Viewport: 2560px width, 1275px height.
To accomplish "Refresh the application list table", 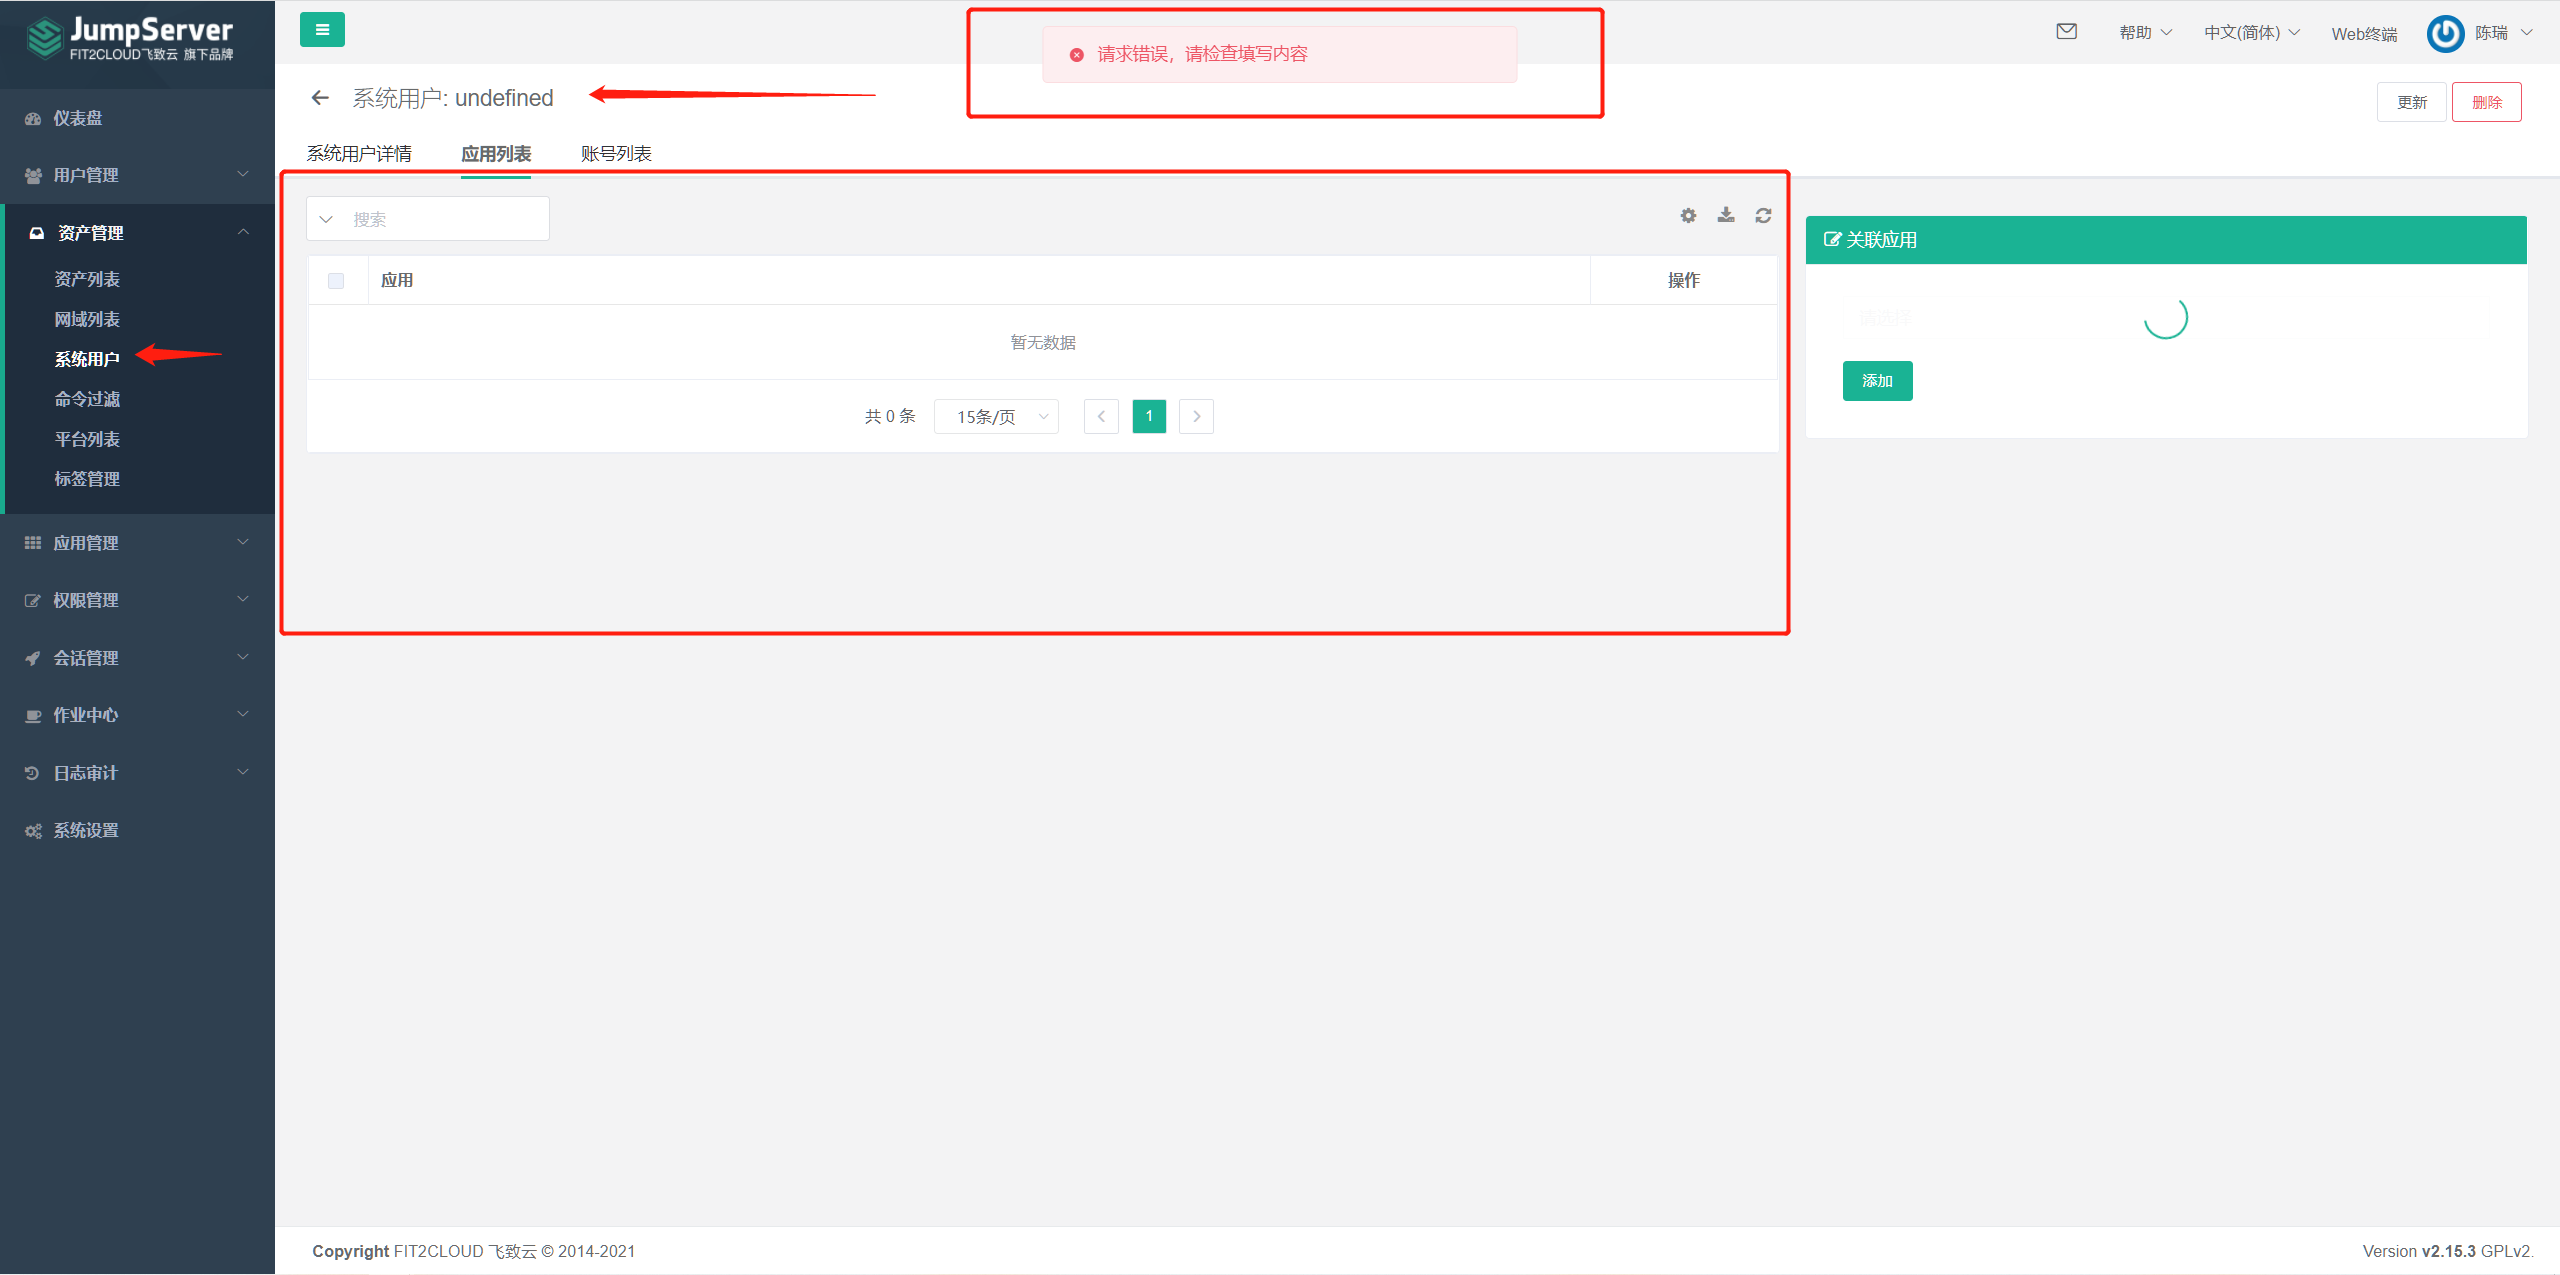I will pos(1763,215).
